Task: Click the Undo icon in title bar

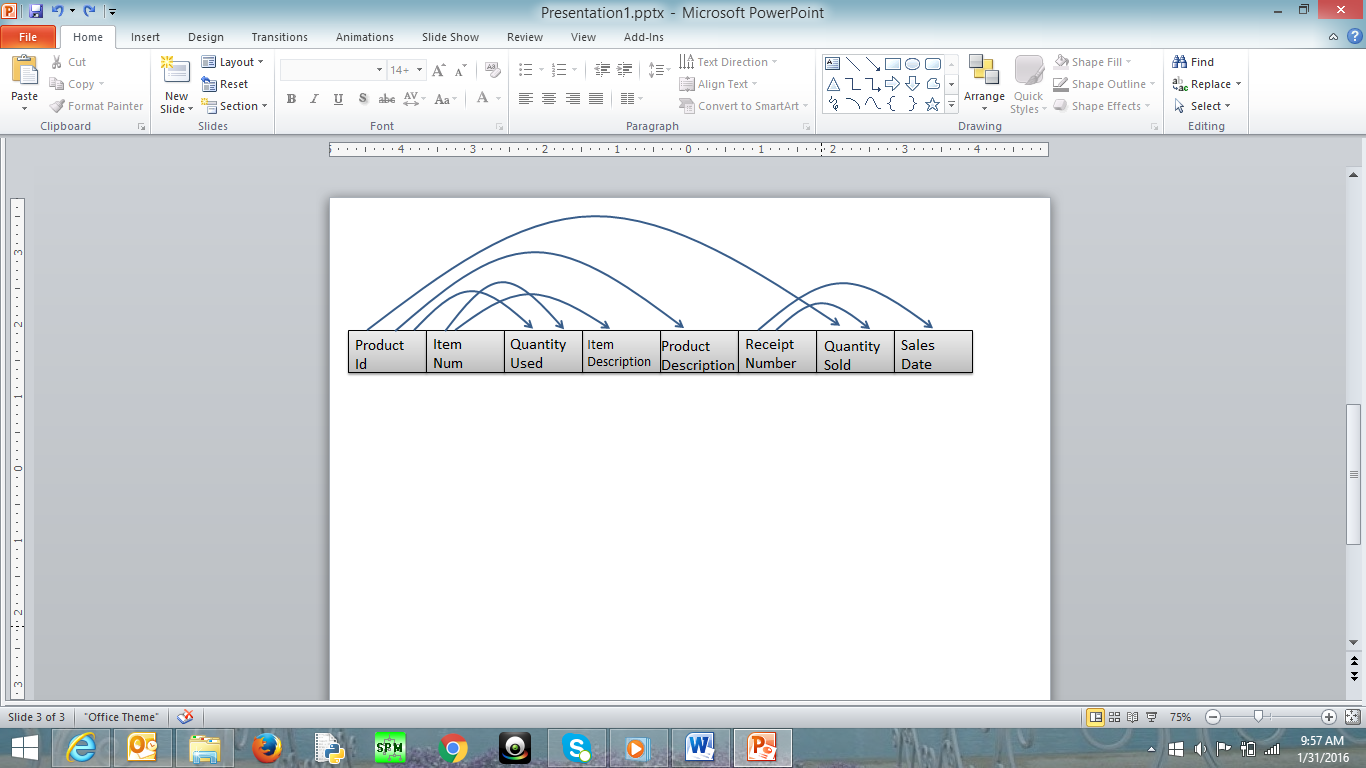Action: coord(58,11)
